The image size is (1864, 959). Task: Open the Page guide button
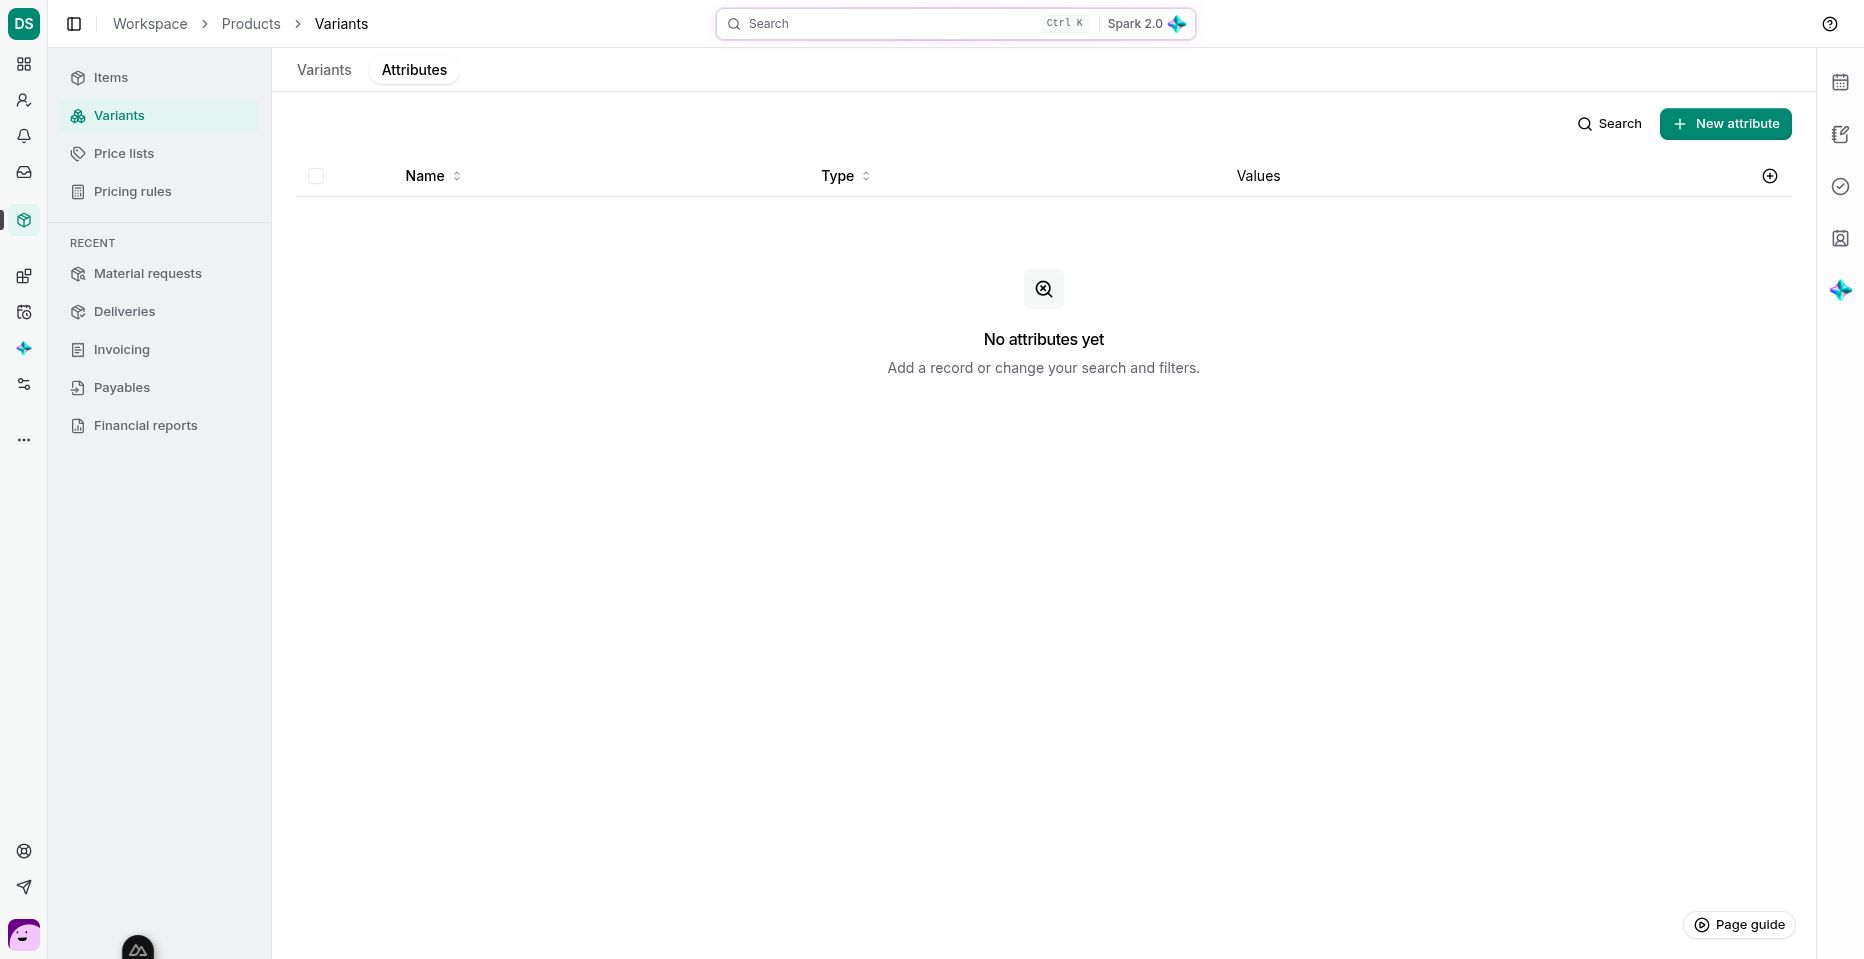(1740, 925)
